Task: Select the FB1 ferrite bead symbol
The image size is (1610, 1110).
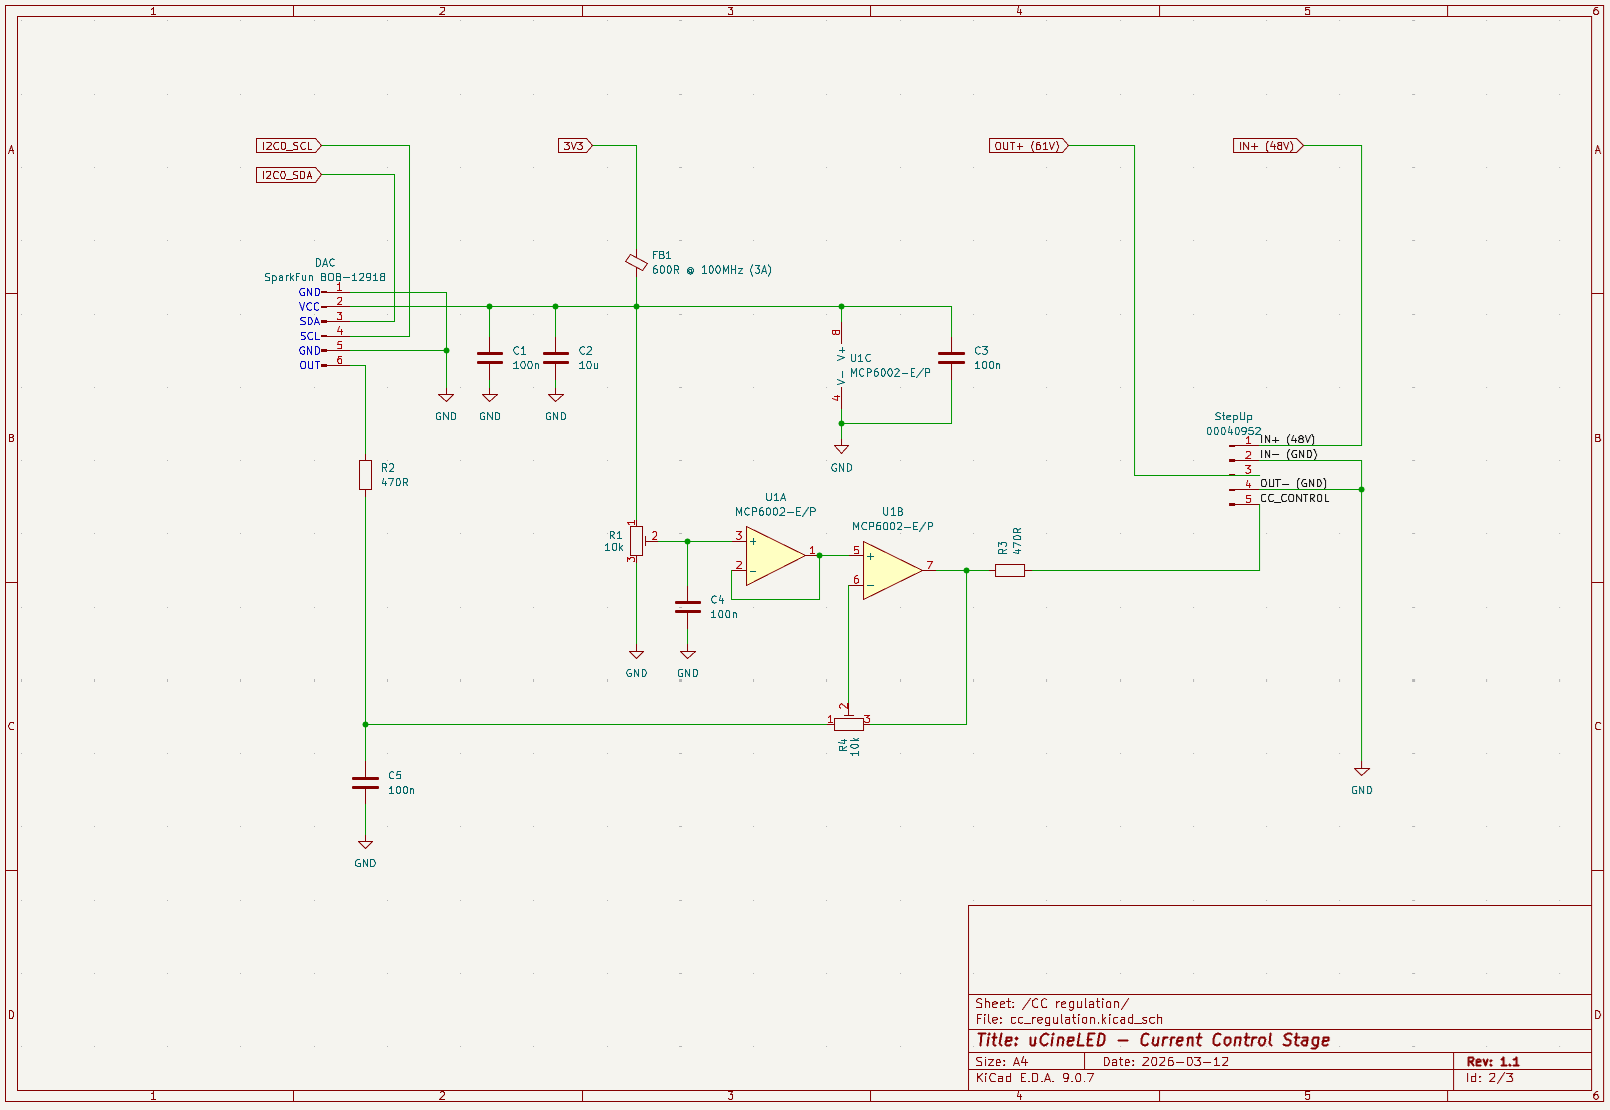Action: coord(636,262)
